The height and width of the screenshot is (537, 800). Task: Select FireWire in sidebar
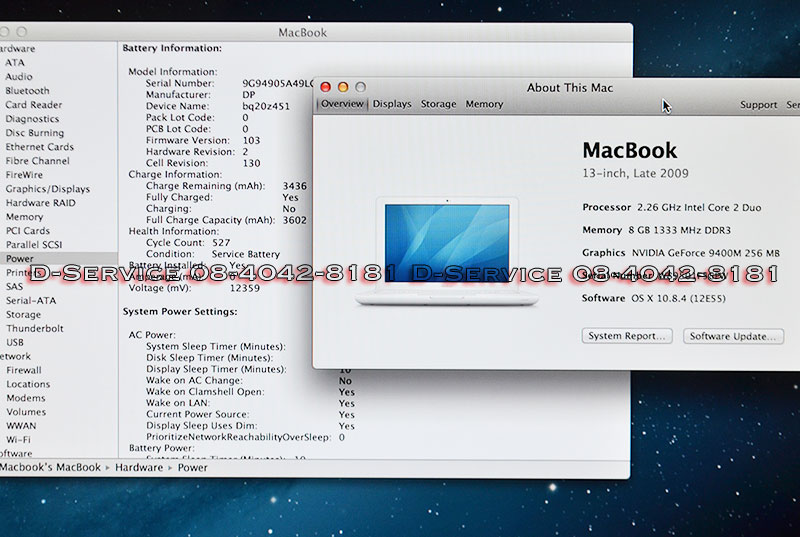pos(24,175)
